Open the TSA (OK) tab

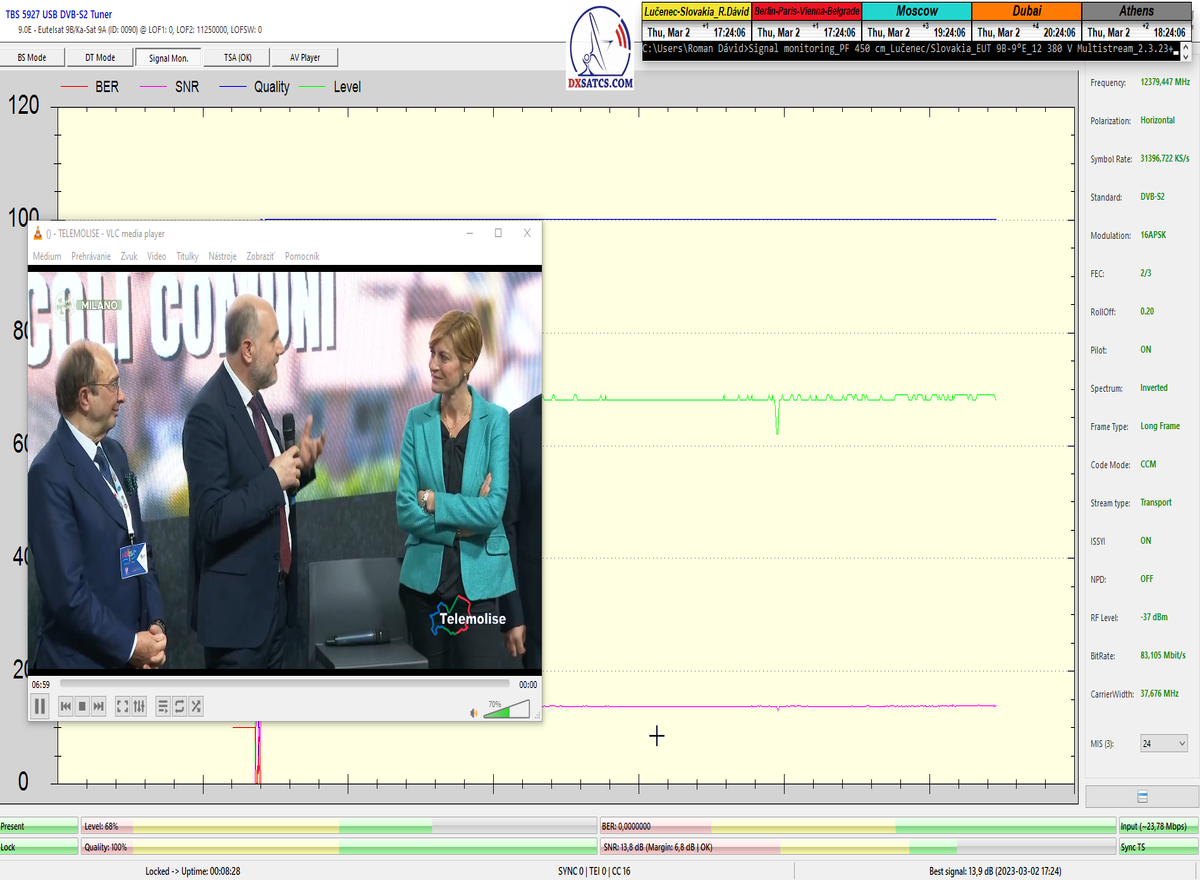[x=238, y=57]
